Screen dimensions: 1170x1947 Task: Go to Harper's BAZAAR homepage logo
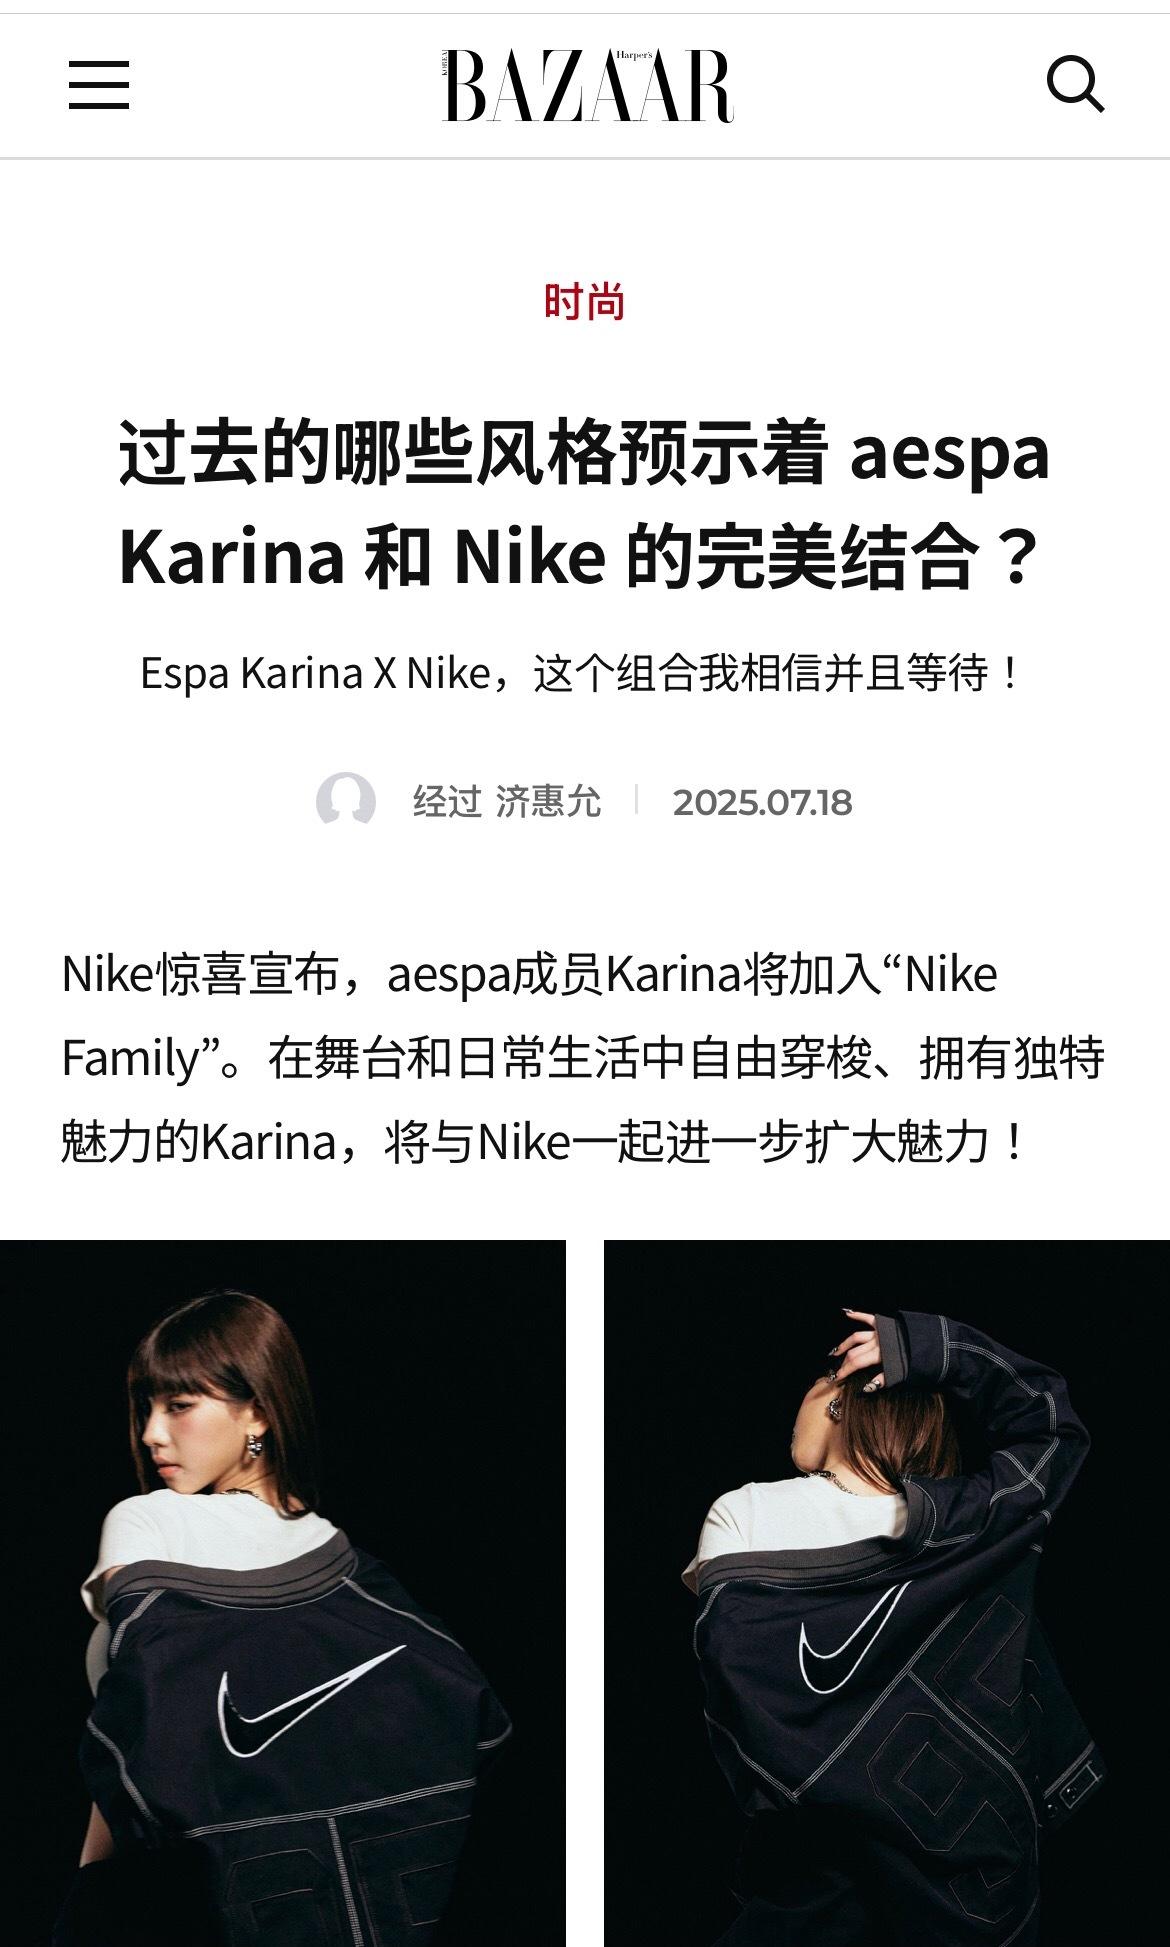(588, 86)
